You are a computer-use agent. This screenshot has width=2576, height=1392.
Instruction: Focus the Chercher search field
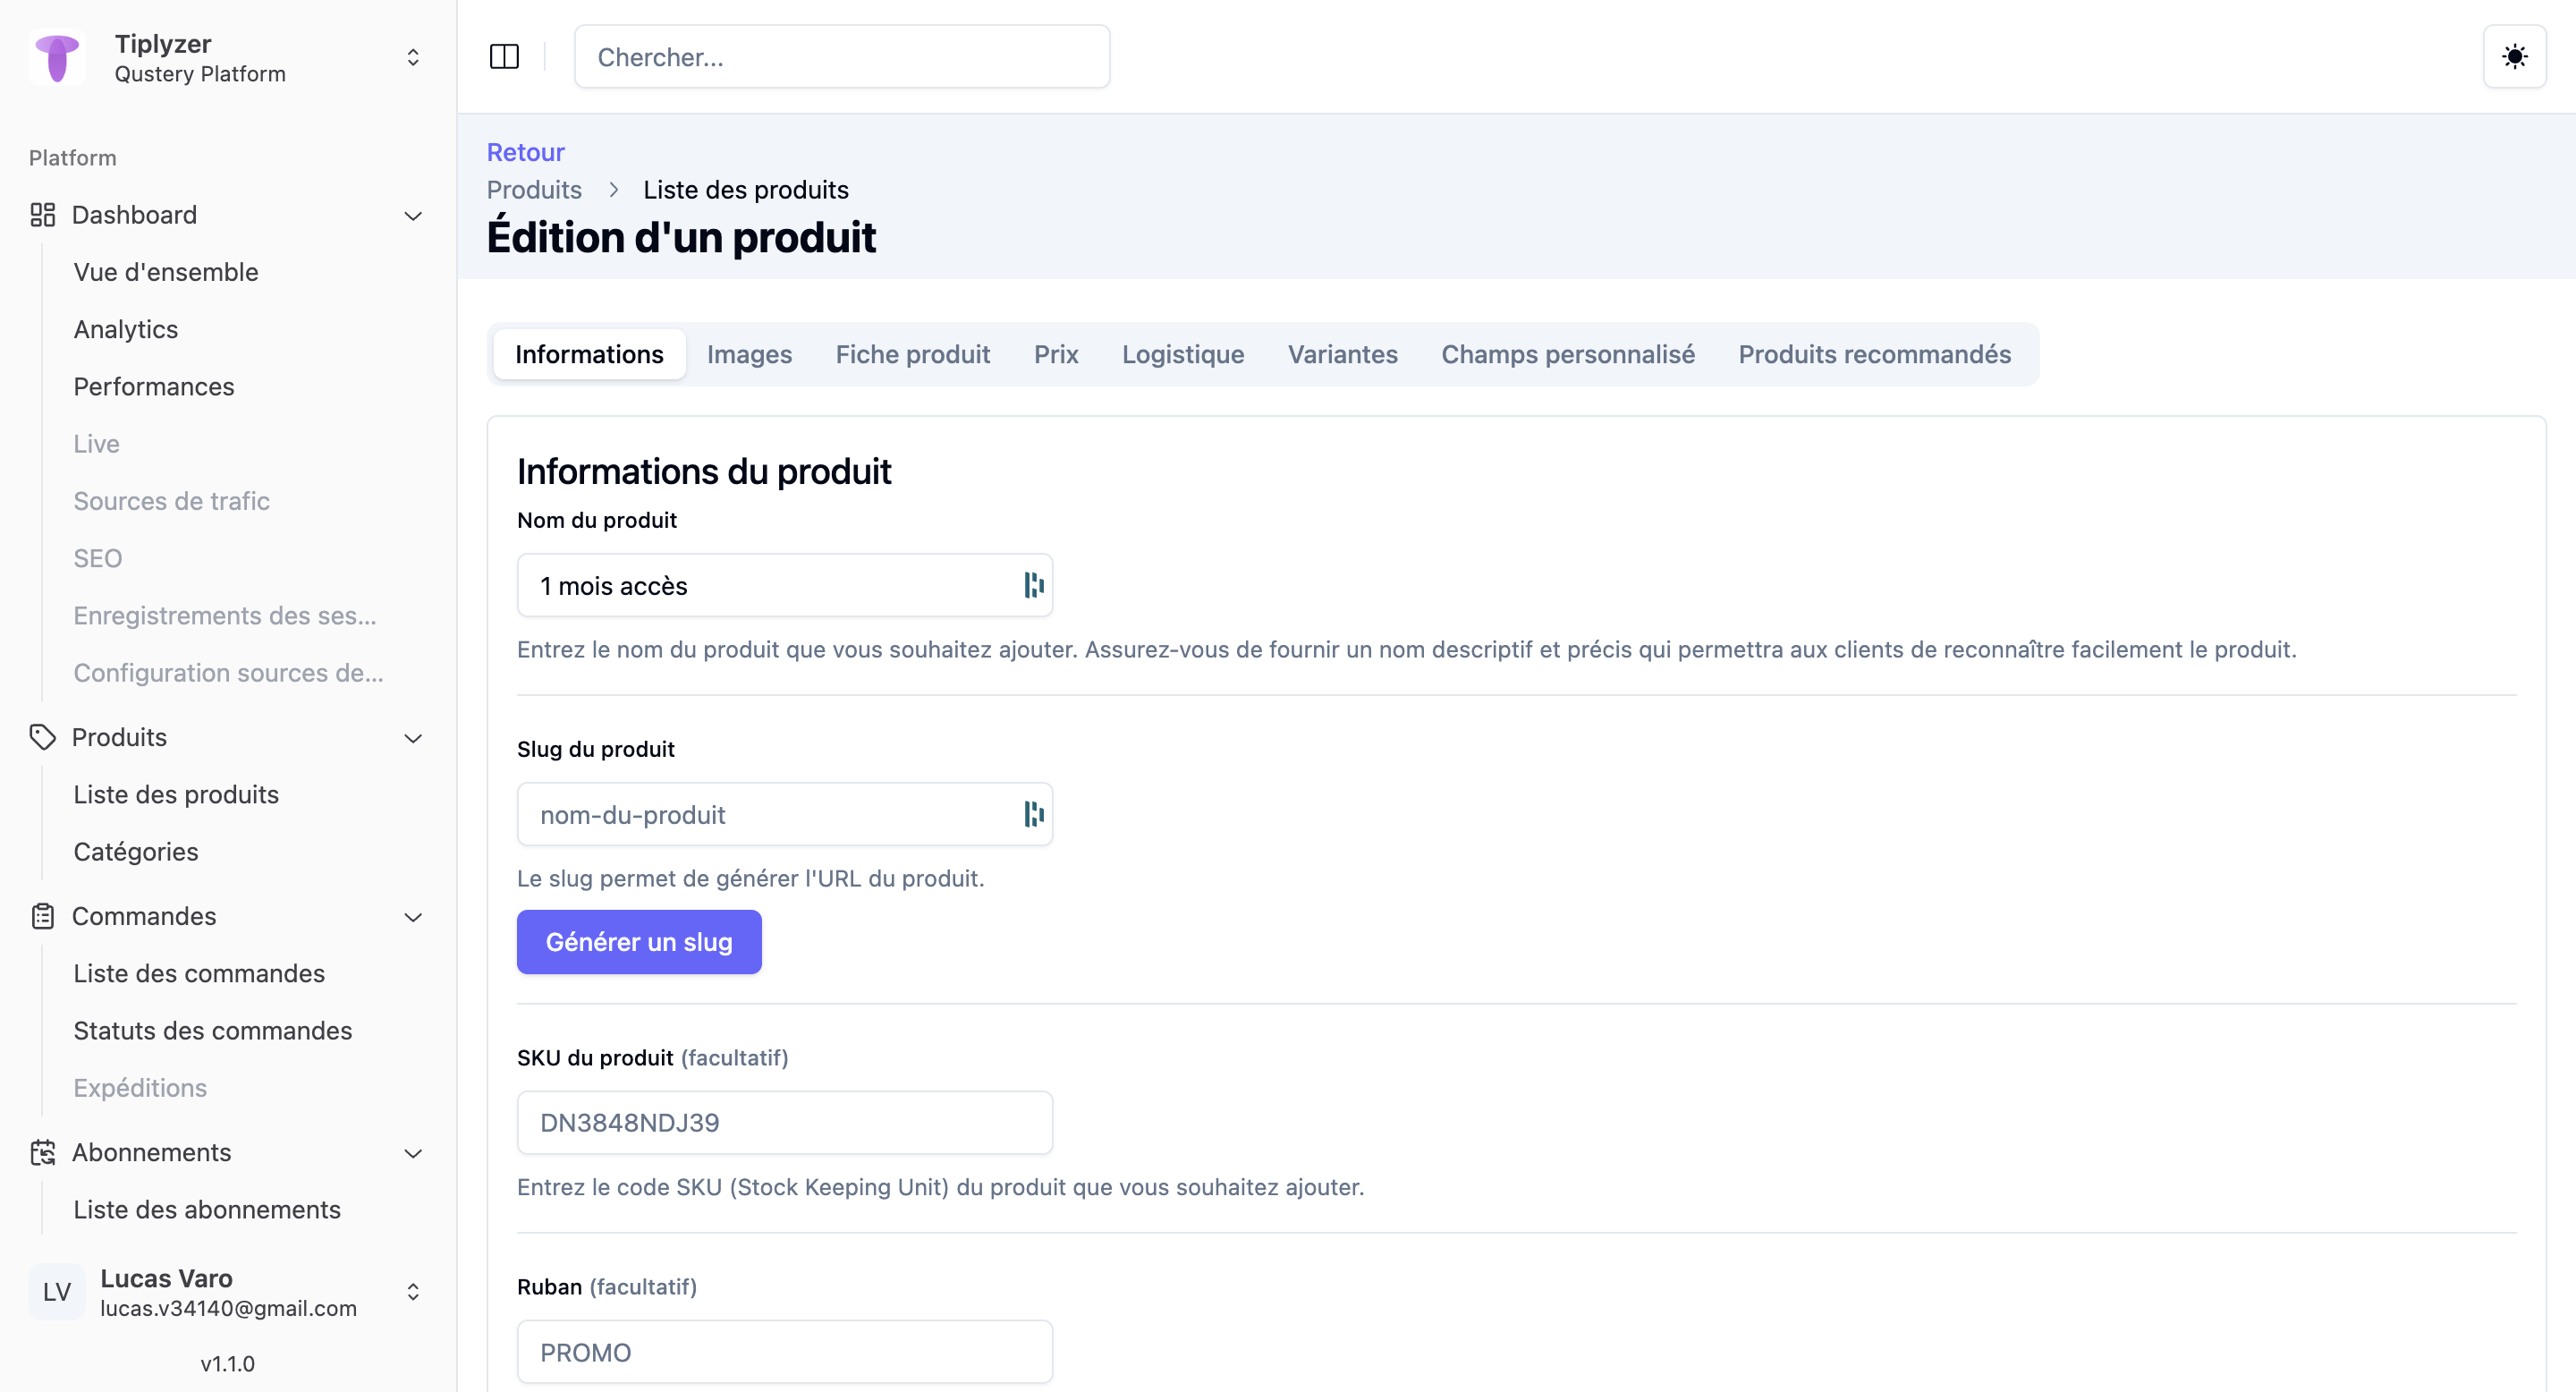[x=841, y=57]
